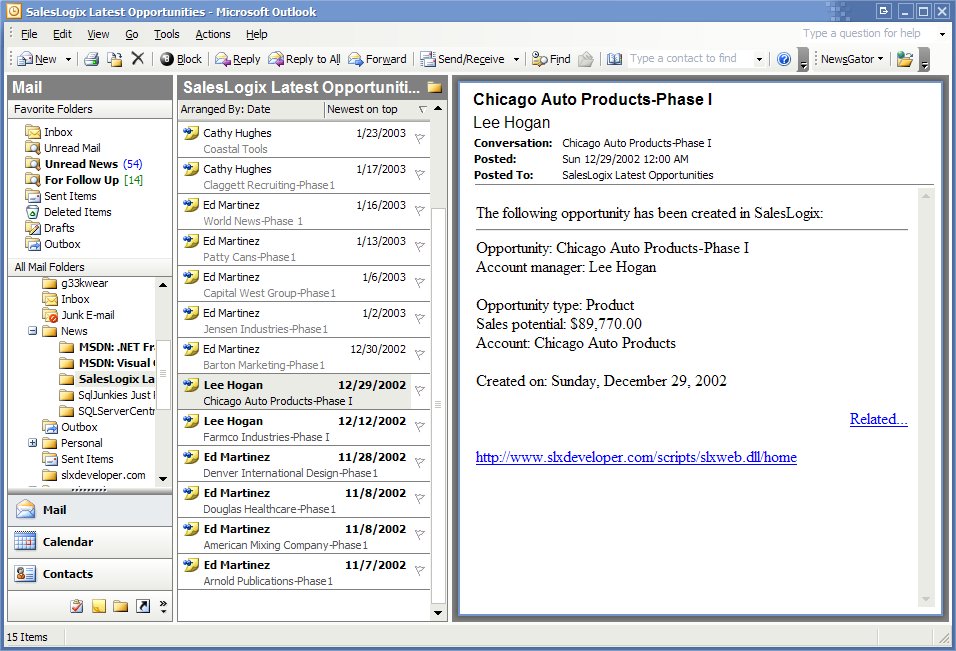Viewport: 956px width, 651px height.
Task: Click the Block sender button
Action: (x=180, y=59)
